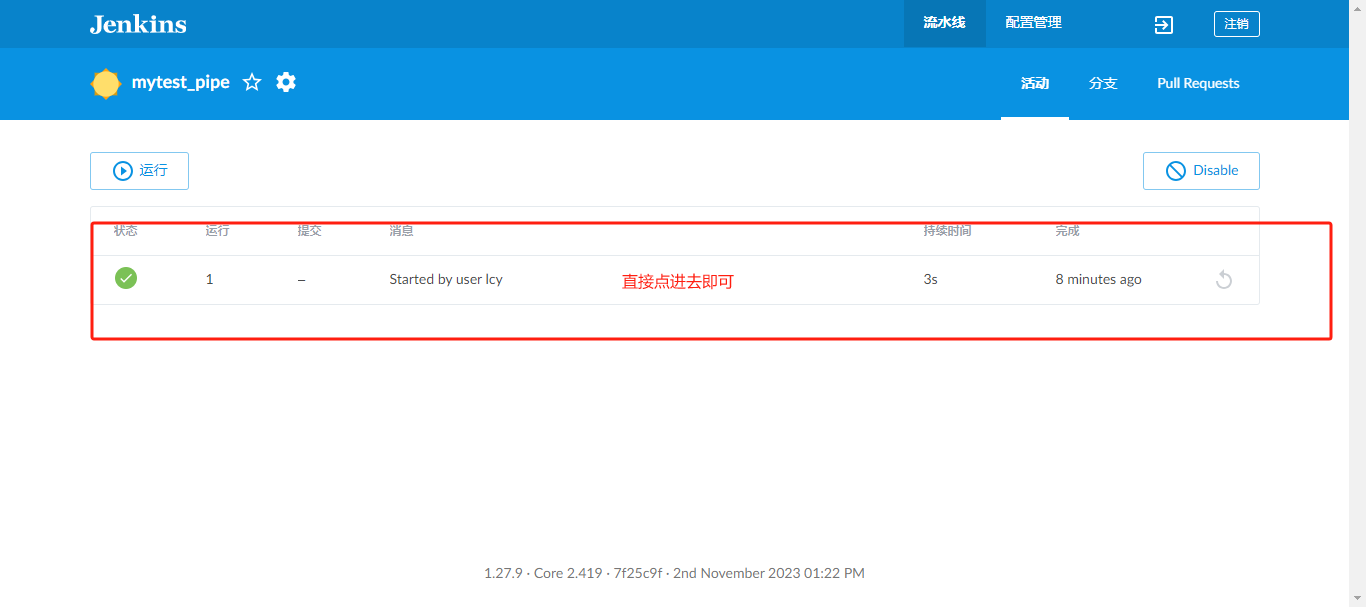1366x607 pixels.
Task: Sort by the 完成 column header
Action: (x=1067, y=230)
